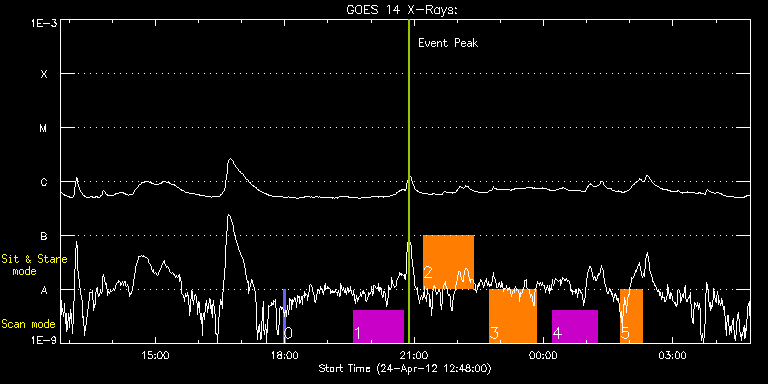
Task: Click the blue vertical marker numbered 0
Action: [x=284, y=316]
